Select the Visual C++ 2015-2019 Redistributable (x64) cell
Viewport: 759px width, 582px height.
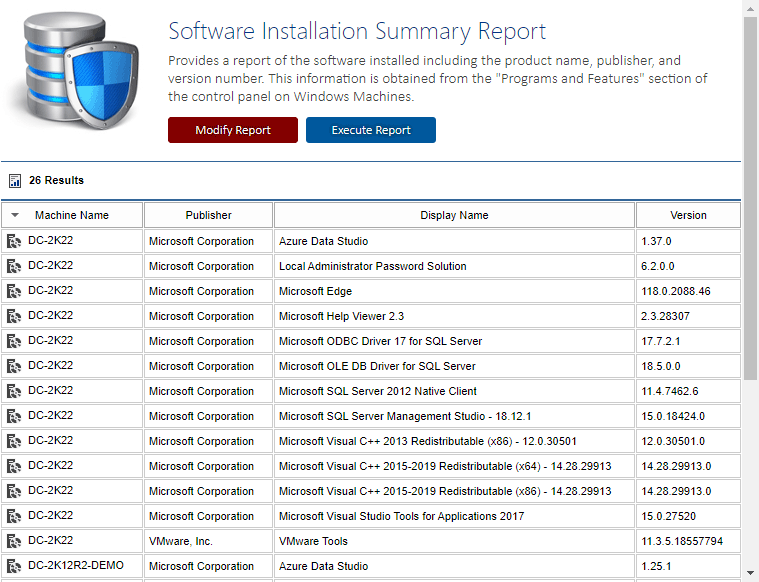454,466
